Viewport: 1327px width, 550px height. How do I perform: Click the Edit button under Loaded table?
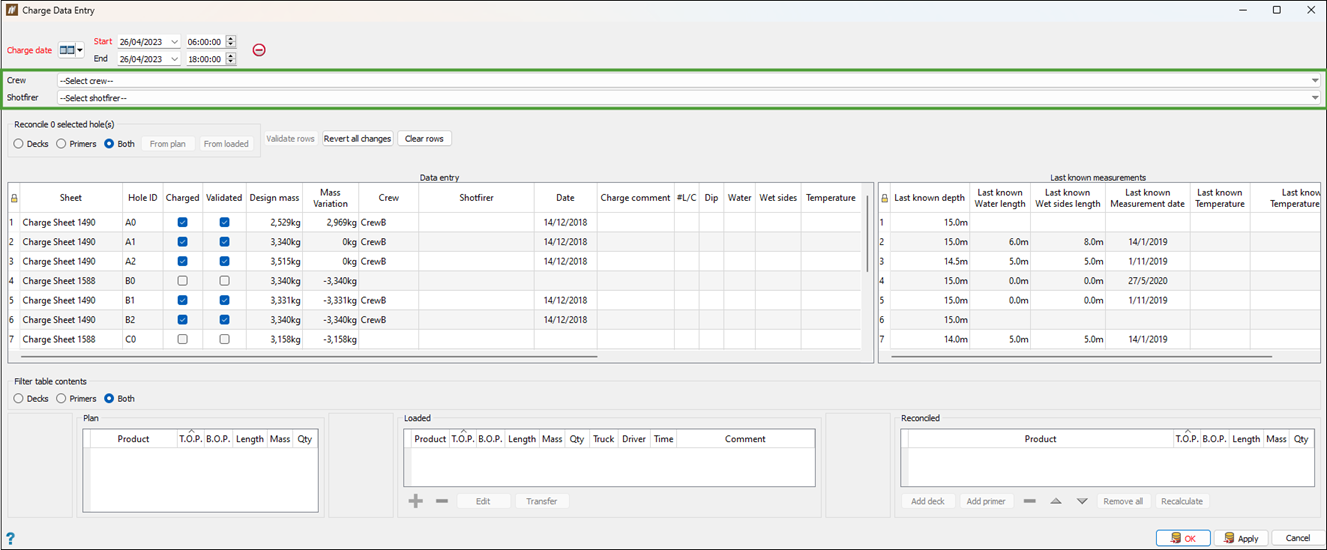(483, 501)
